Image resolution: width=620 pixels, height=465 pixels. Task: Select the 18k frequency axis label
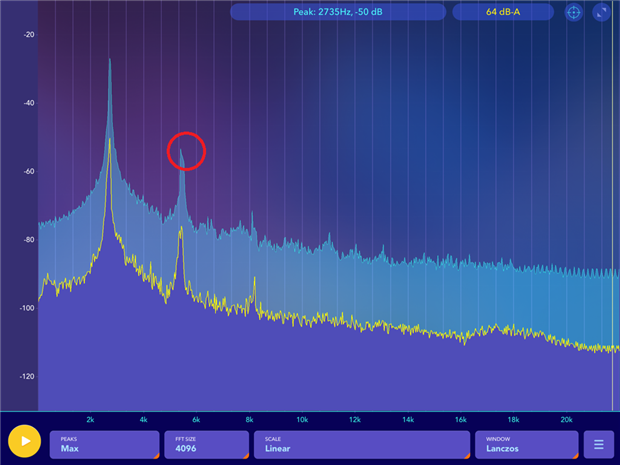513,420
